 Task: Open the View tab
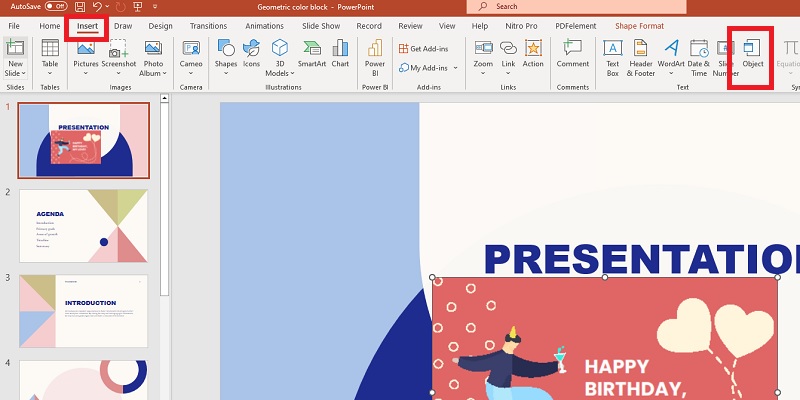[447, 26]
